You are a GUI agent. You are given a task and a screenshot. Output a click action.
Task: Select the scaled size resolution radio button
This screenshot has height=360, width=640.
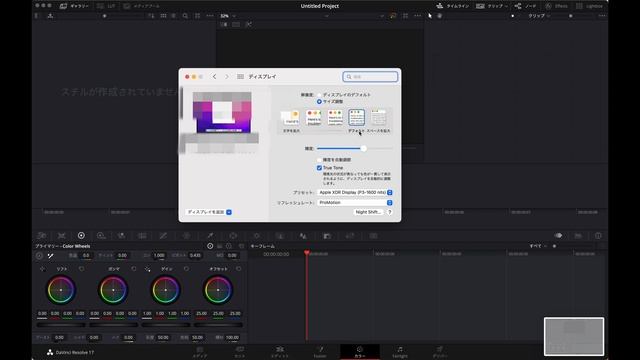[319, 101]
